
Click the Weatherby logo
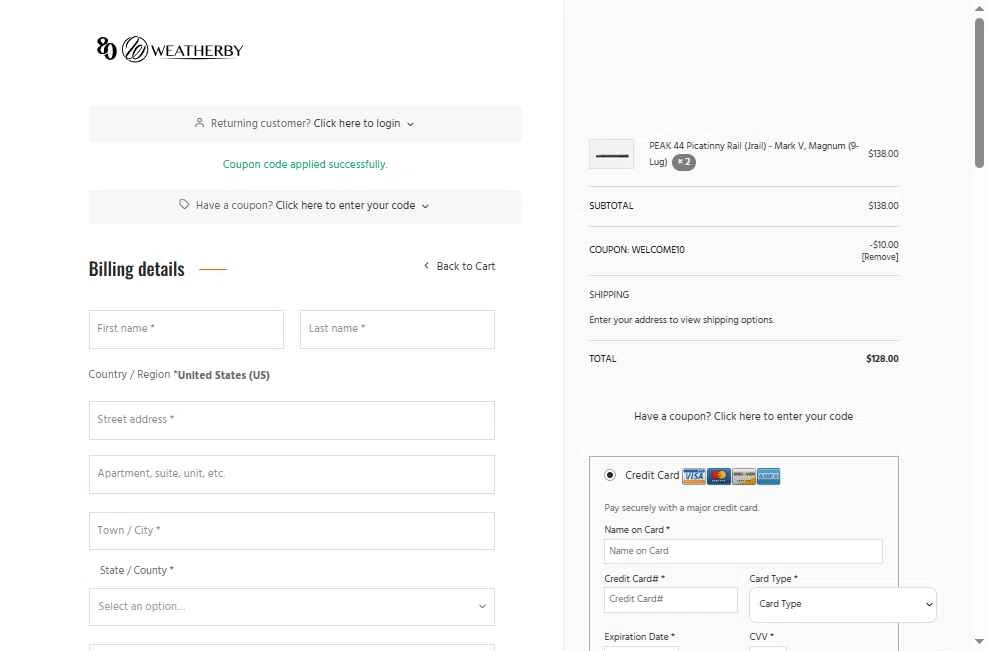point(182,49)
